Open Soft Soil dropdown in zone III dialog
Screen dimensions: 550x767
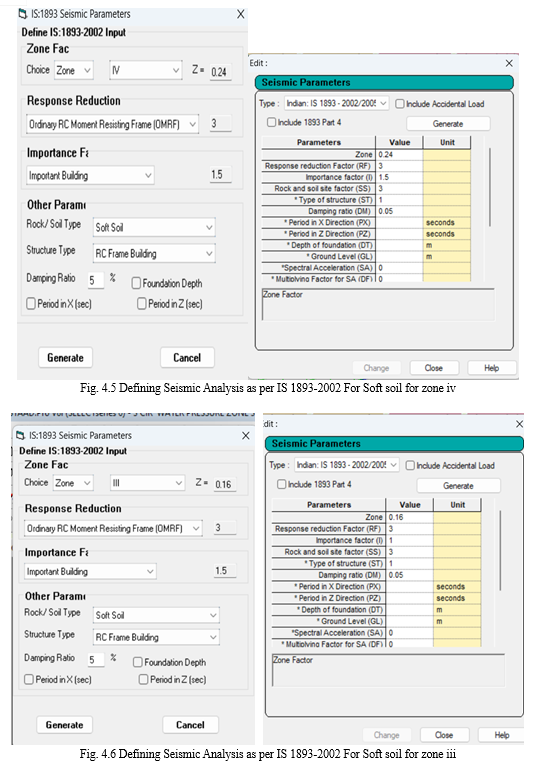tap(156, 615)
